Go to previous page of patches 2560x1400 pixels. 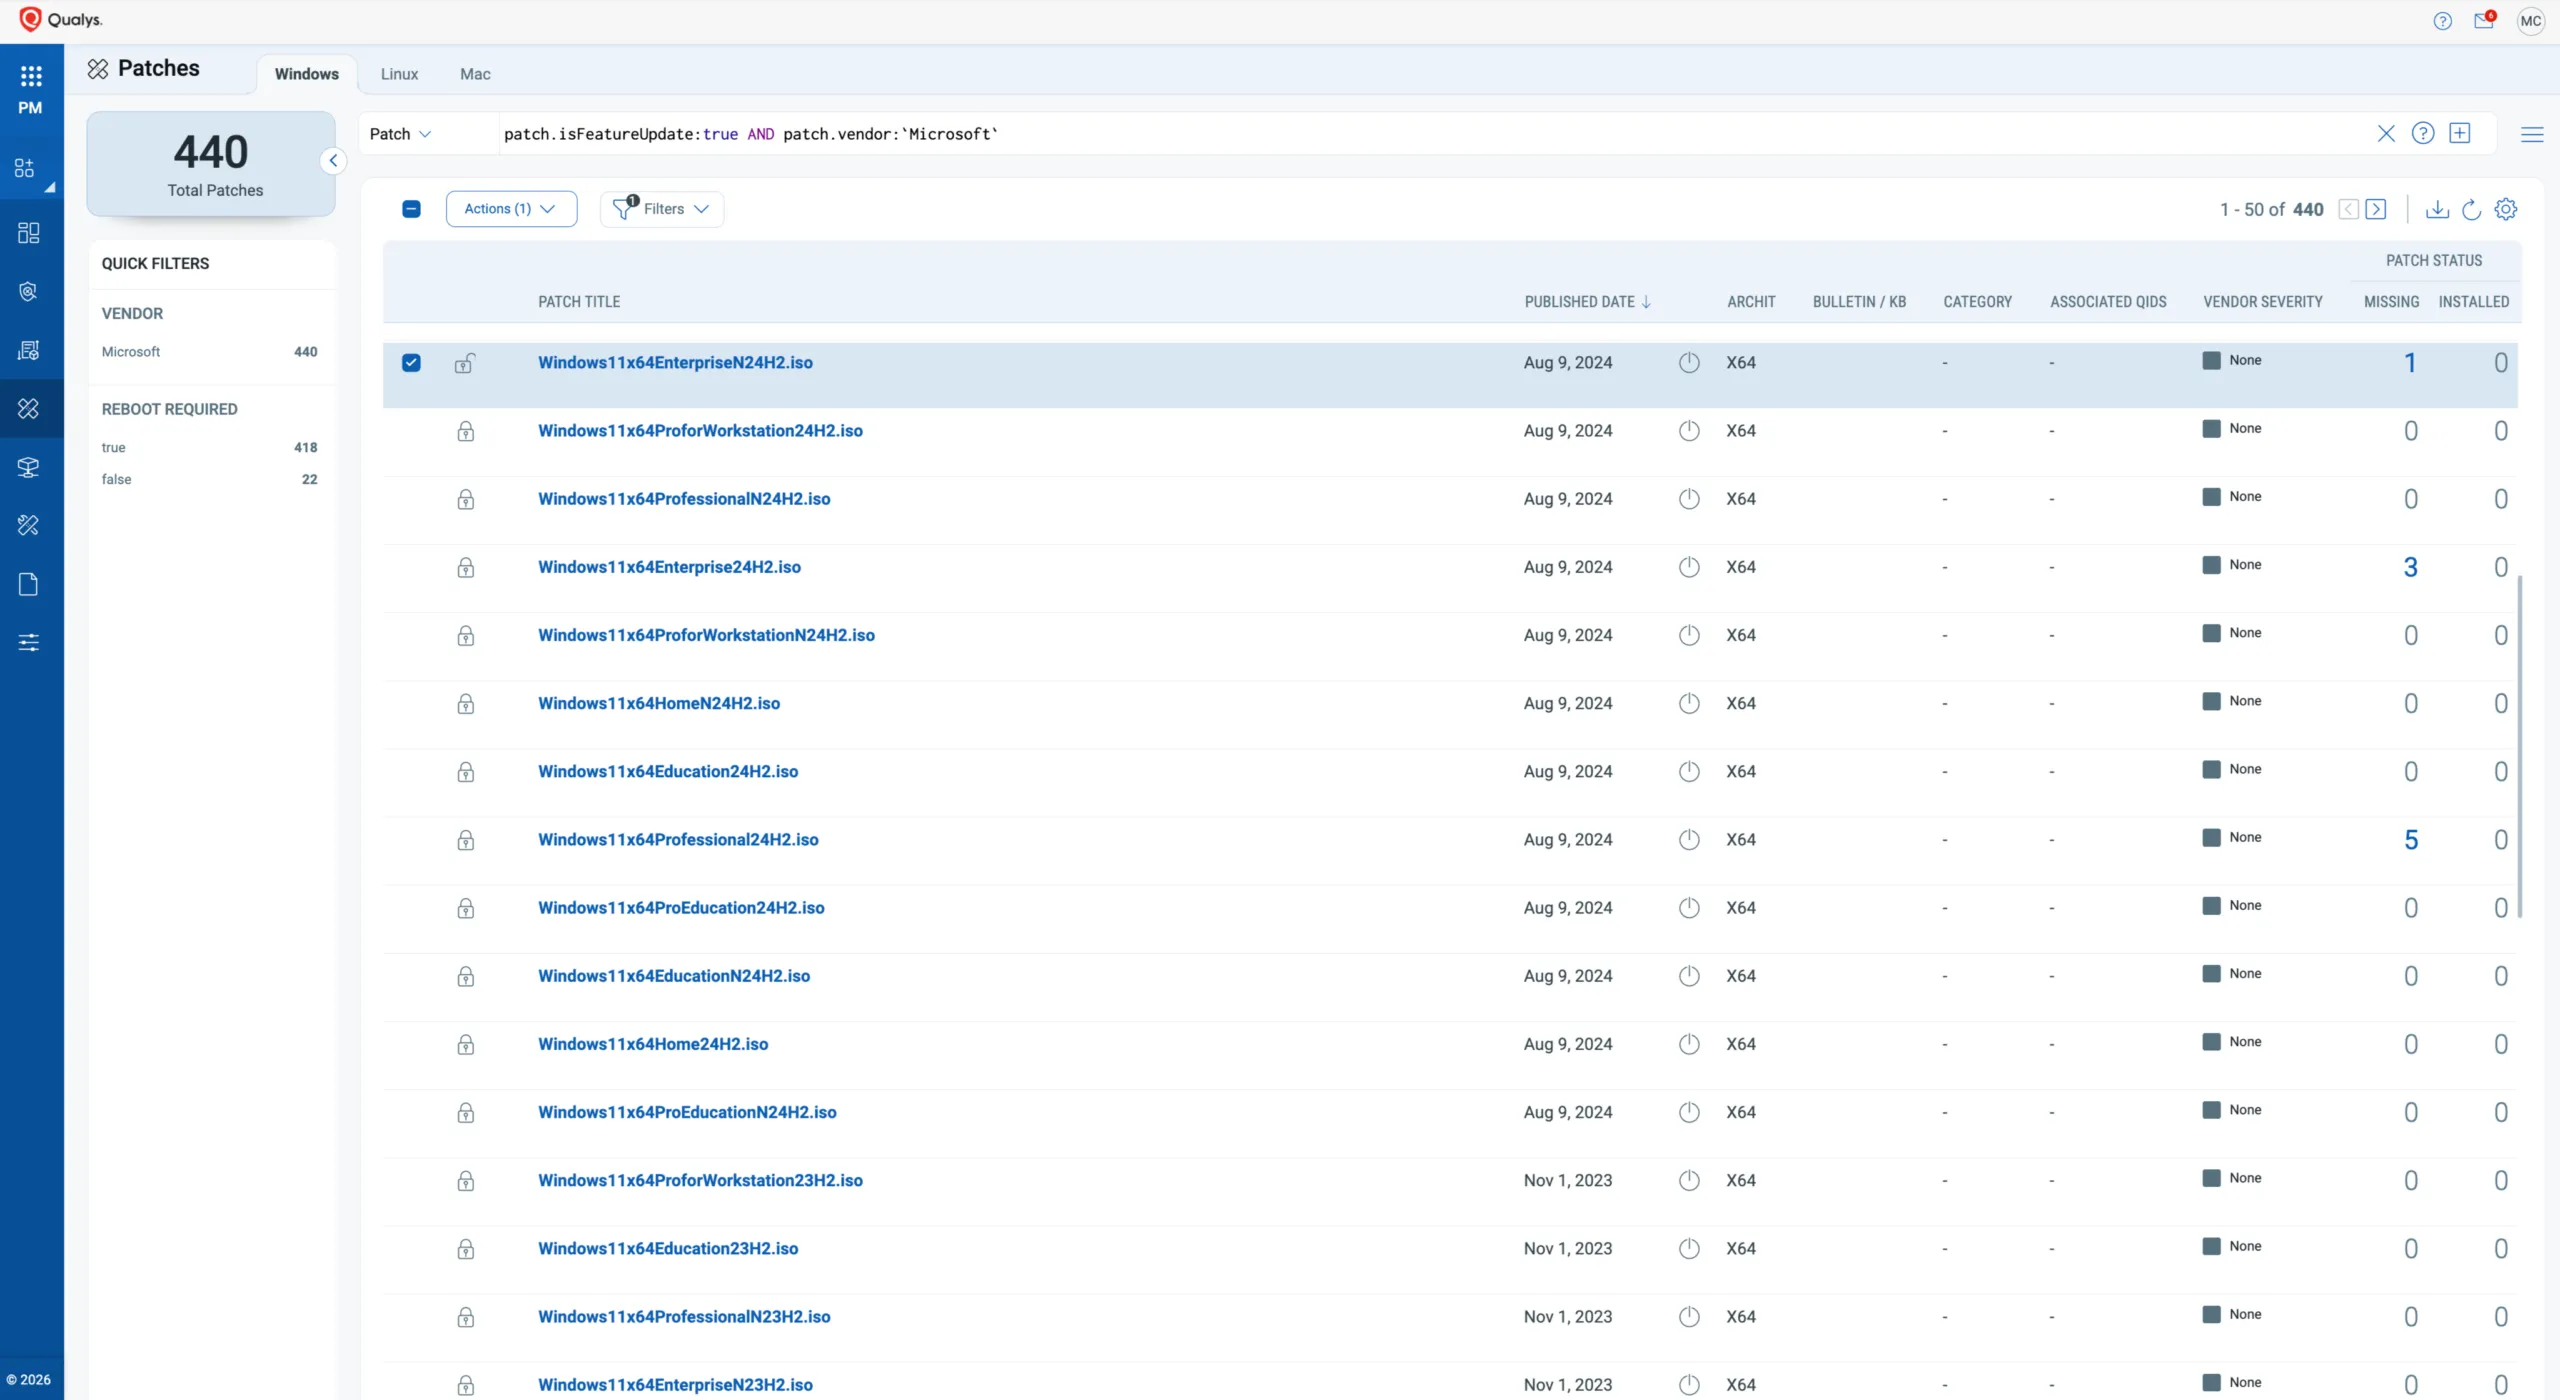pyautogui.click(x=2348, y=209)
